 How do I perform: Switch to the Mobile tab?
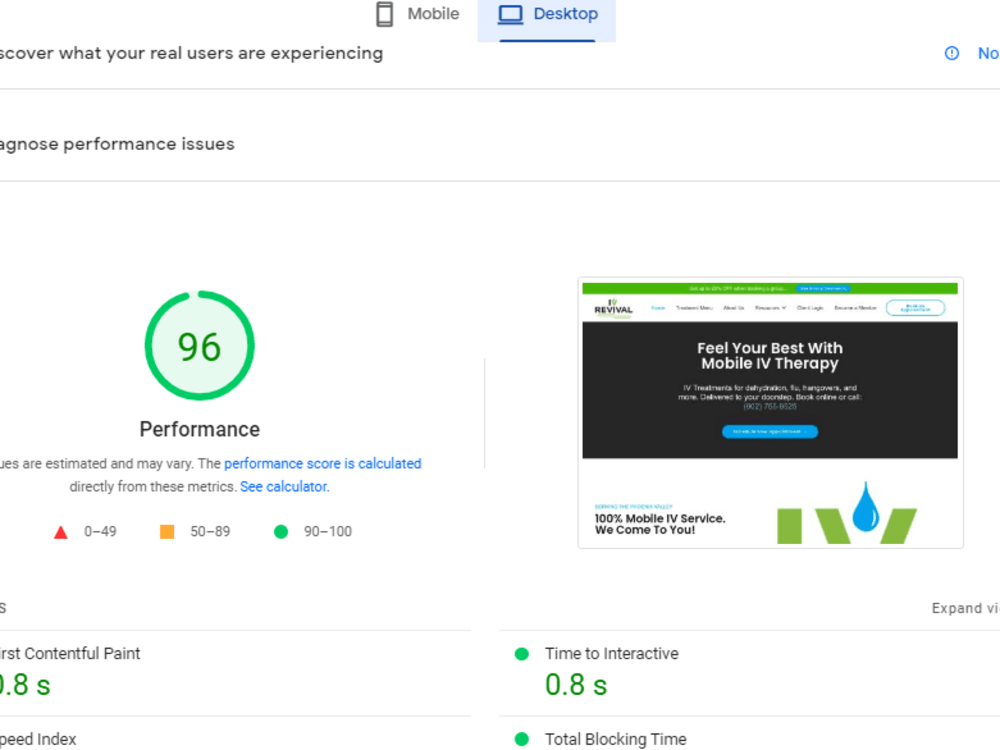click(418, 14)
